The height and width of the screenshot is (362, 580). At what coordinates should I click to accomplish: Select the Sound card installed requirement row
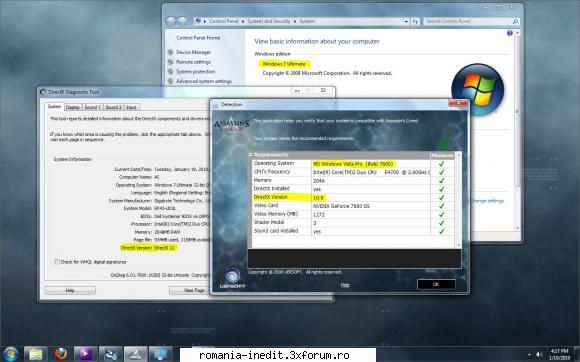pos(353,231)
